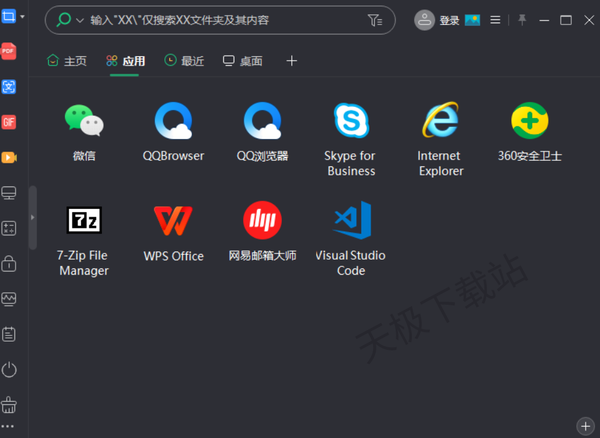The height and width of the screenshot is (438, 600).
Task: Click the search magnifier icon
Action: pos(64,20)
